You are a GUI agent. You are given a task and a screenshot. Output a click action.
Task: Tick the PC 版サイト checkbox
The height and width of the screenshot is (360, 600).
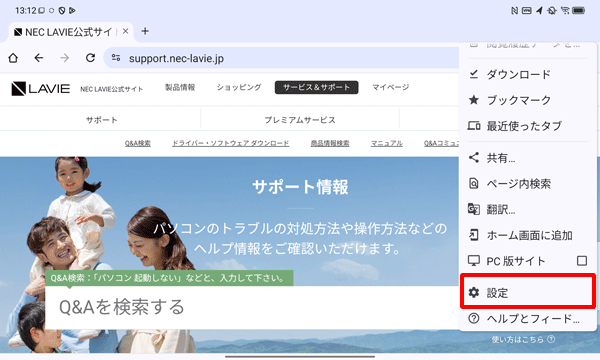click(582, 261)
